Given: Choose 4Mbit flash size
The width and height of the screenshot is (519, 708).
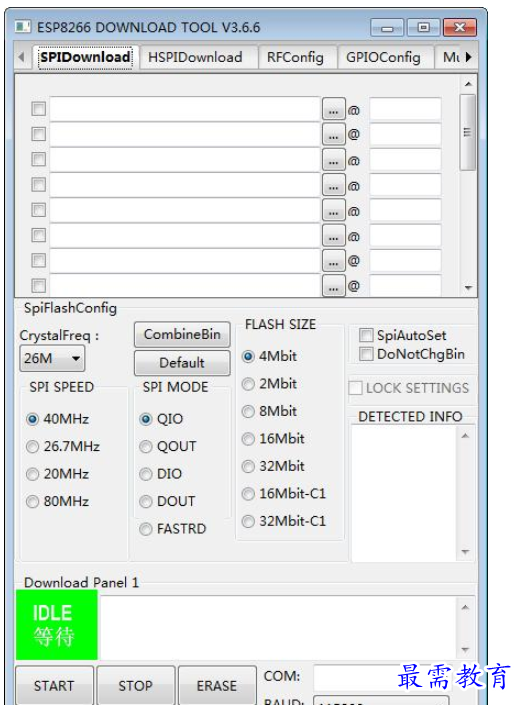Looking at the screenshot, I should point(269,356).
